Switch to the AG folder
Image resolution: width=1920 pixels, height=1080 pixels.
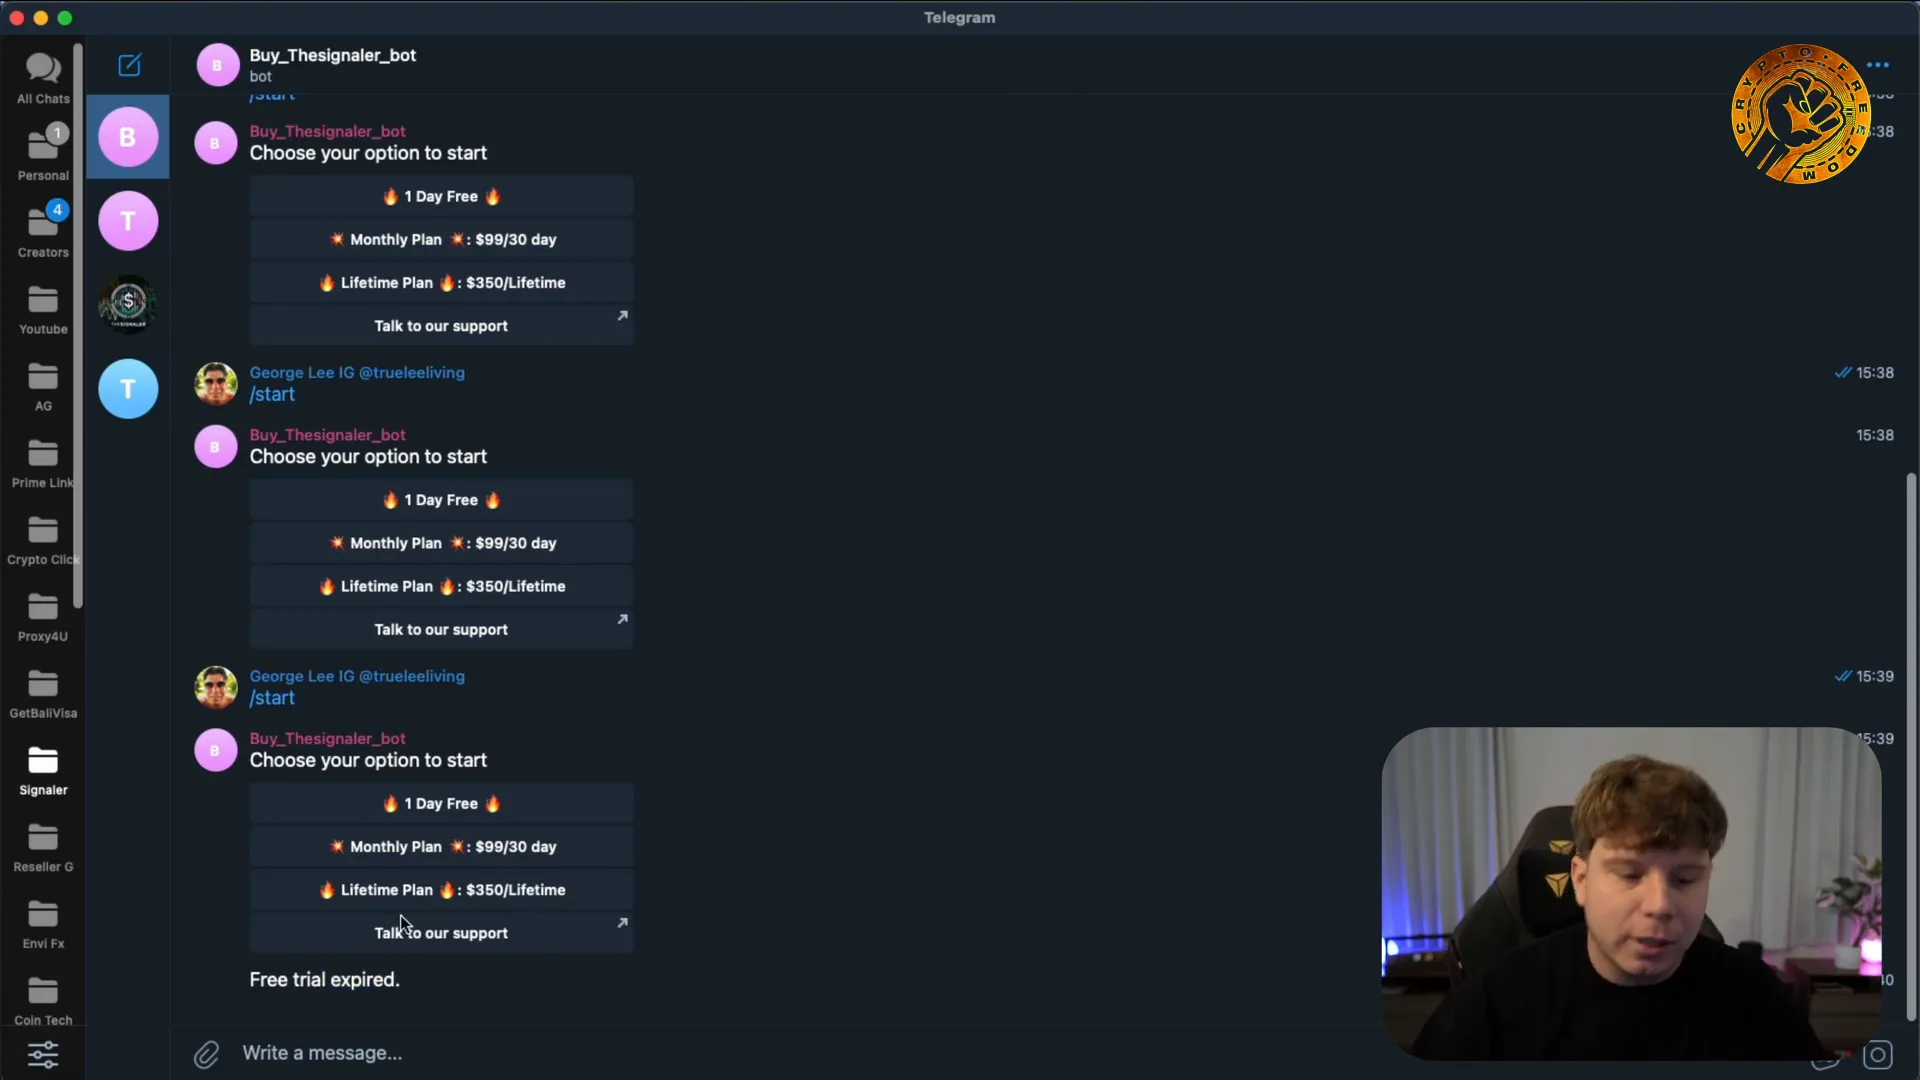tap(43, 386)
